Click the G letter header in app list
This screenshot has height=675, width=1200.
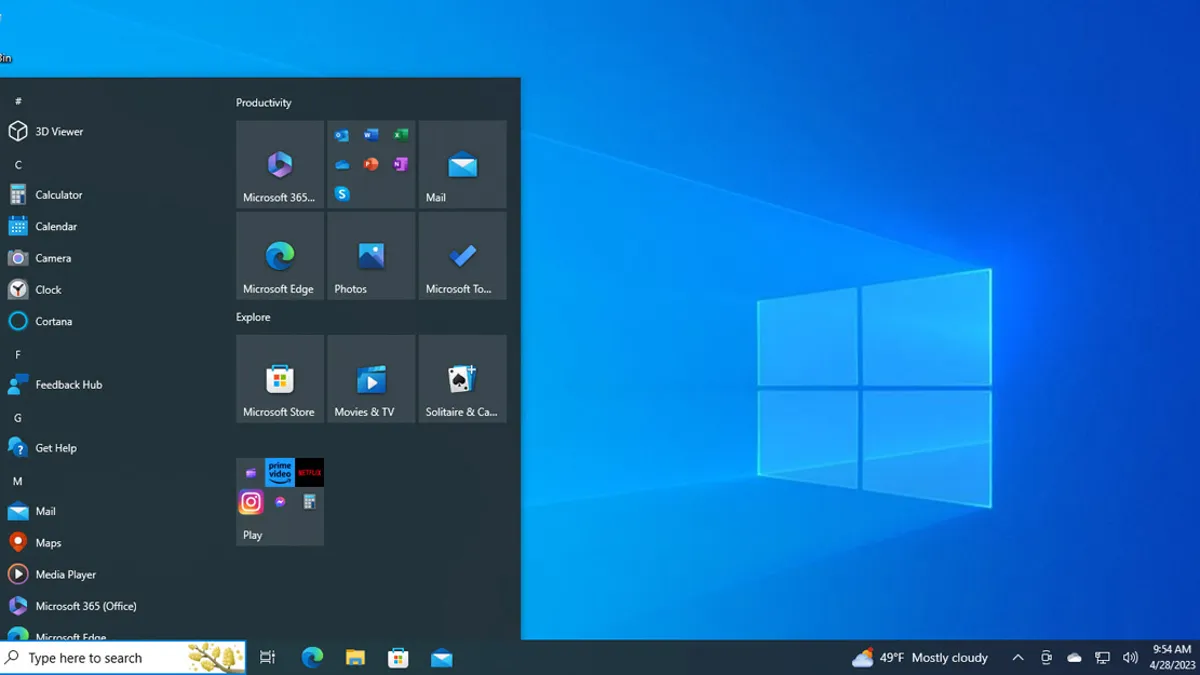point(18,418)
